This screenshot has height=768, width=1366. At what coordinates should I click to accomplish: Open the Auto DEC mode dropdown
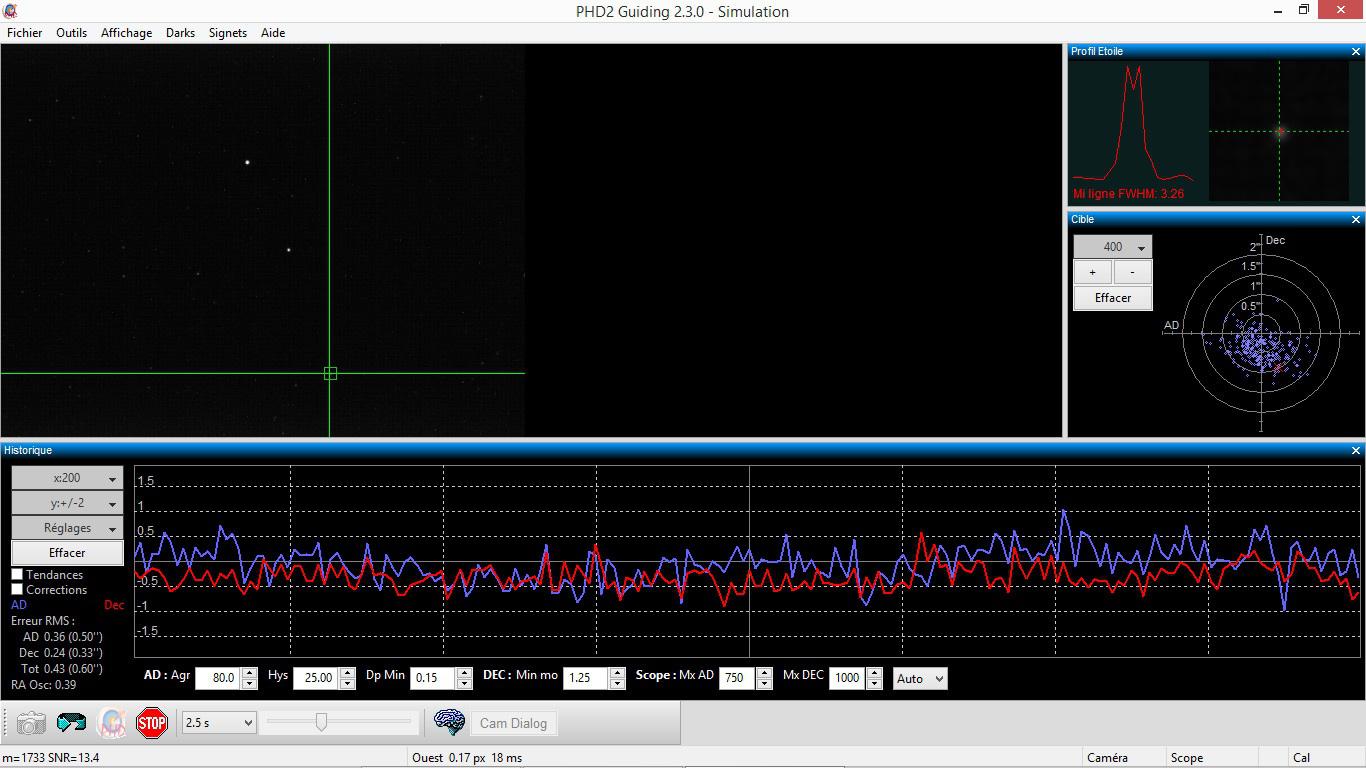[919, 678]
